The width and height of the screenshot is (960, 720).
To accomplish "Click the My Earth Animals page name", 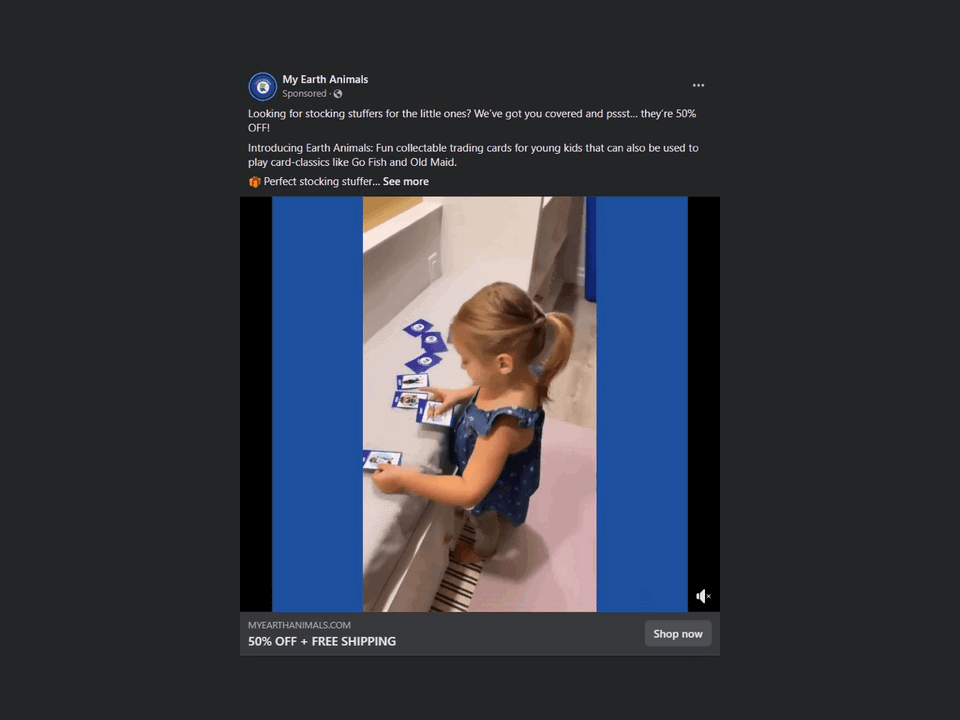I will [x=325, y=79].
